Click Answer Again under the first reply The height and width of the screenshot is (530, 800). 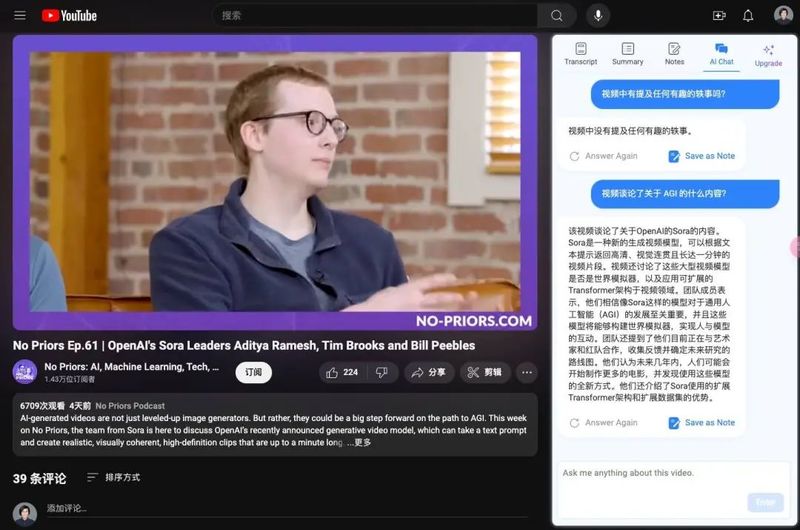[604, 156]
